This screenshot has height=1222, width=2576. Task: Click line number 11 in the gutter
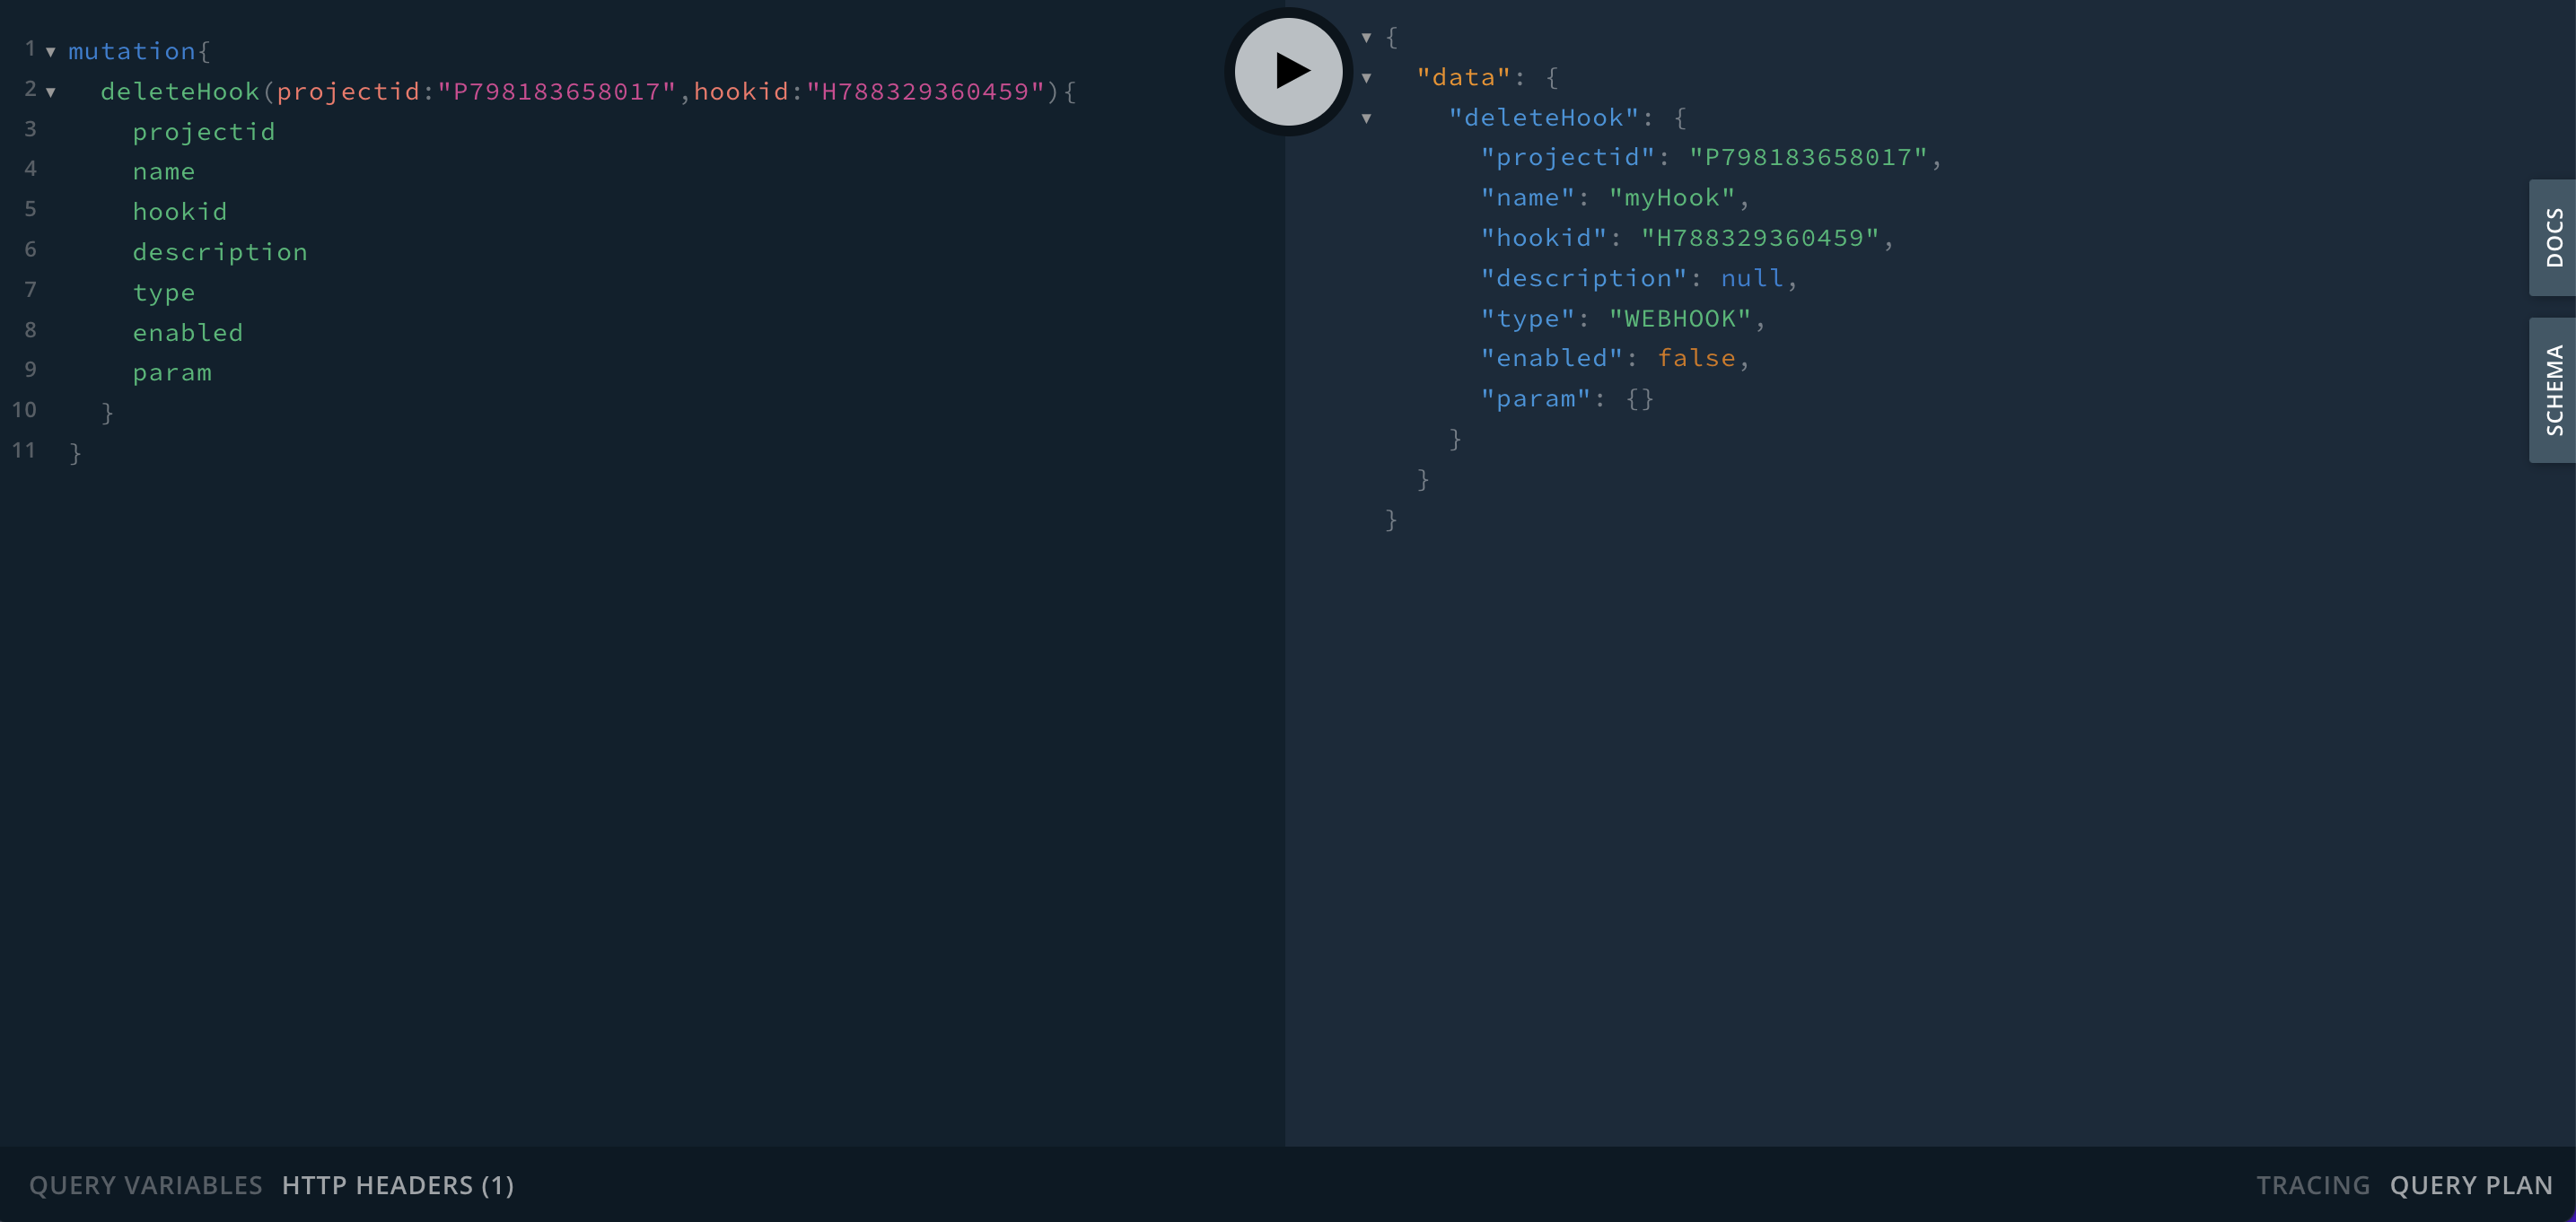click(x=24, y=450)
